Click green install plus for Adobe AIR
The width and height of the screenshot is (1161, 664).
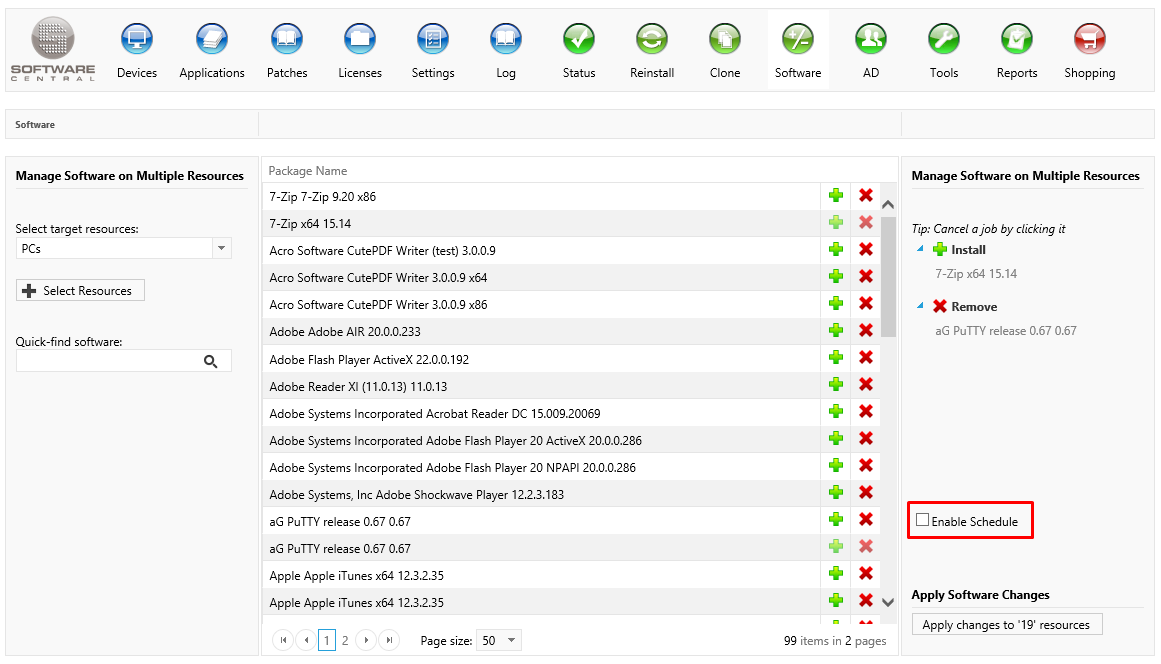point(836,331)
